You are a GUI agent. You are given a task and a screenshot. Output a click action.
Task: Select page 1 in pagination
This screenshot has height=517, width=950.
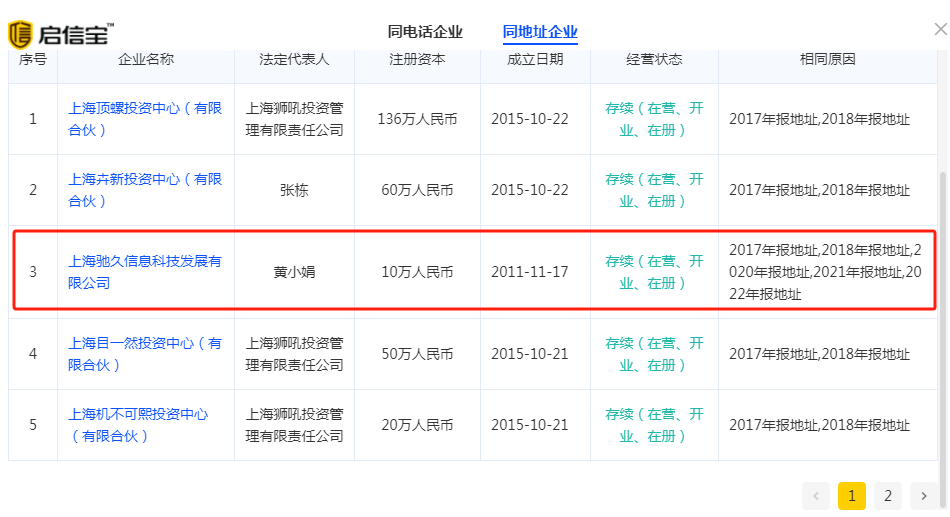coord(852,496)
